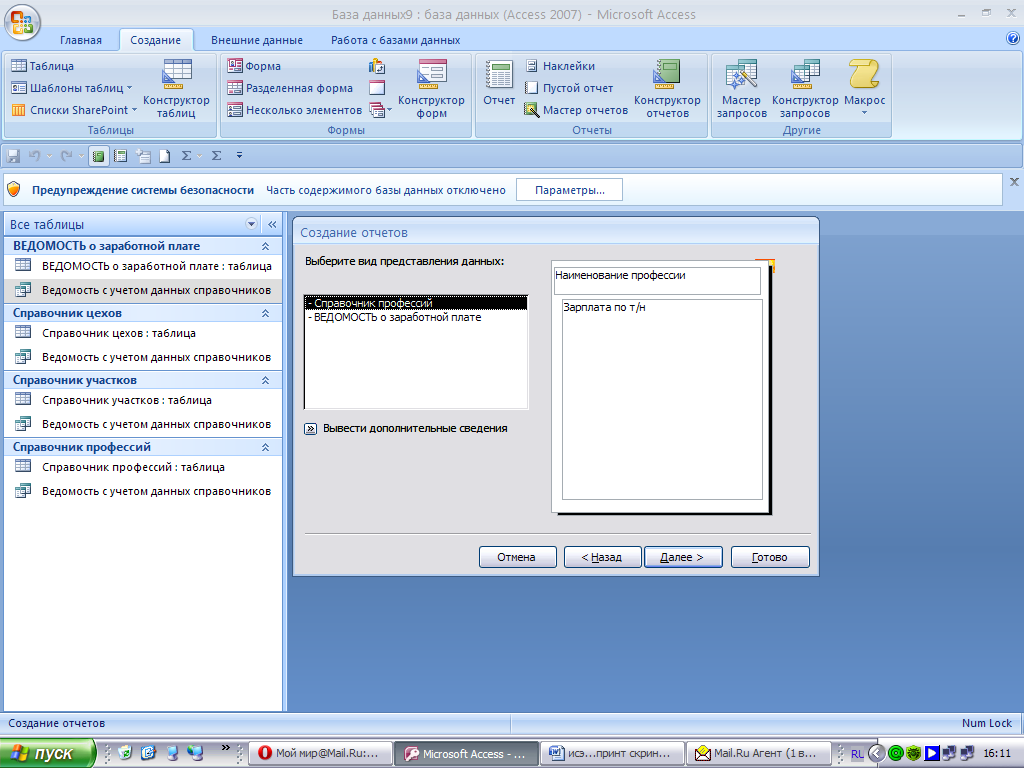Collapse the Справочник профессий group
1024x768 pixels.
[265, 447]
